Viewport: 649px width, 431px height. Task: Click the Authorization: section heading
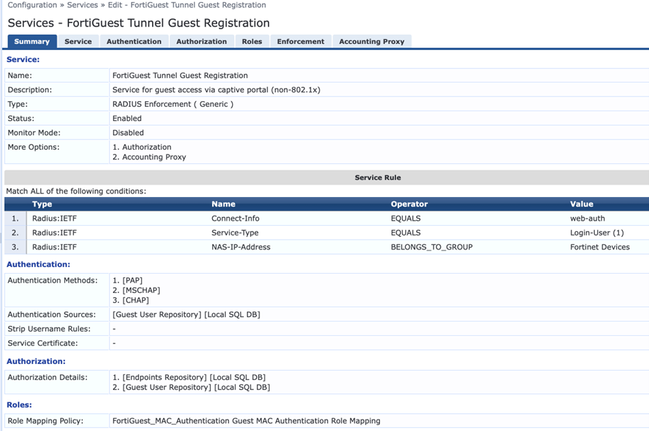coord(36,361)
